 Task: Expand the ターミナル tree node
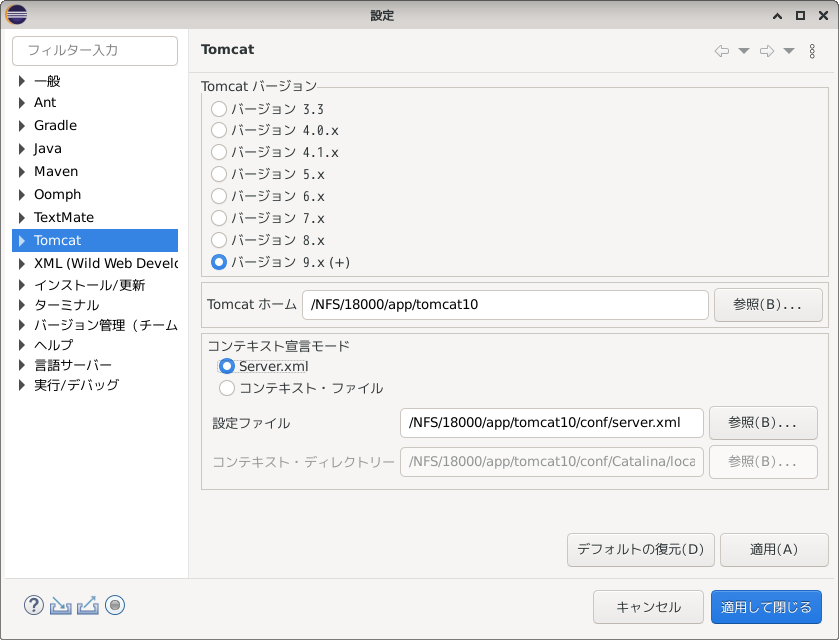21,305
